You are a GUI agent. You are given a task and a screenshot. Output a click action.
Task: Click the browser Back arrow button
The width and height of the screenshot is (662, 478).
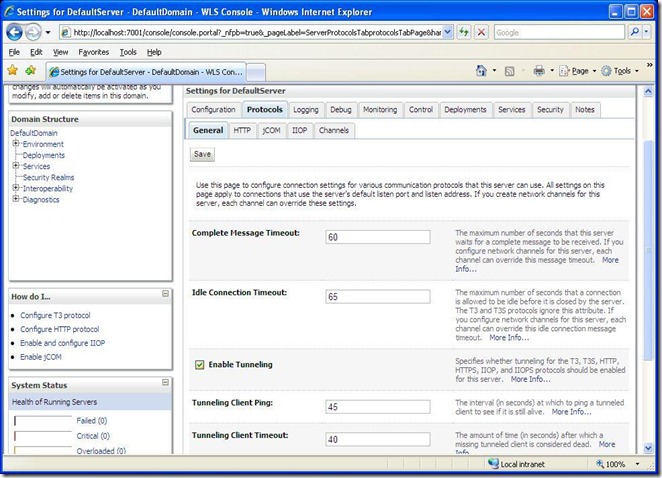pyautogui.click(x=14, y=33)
